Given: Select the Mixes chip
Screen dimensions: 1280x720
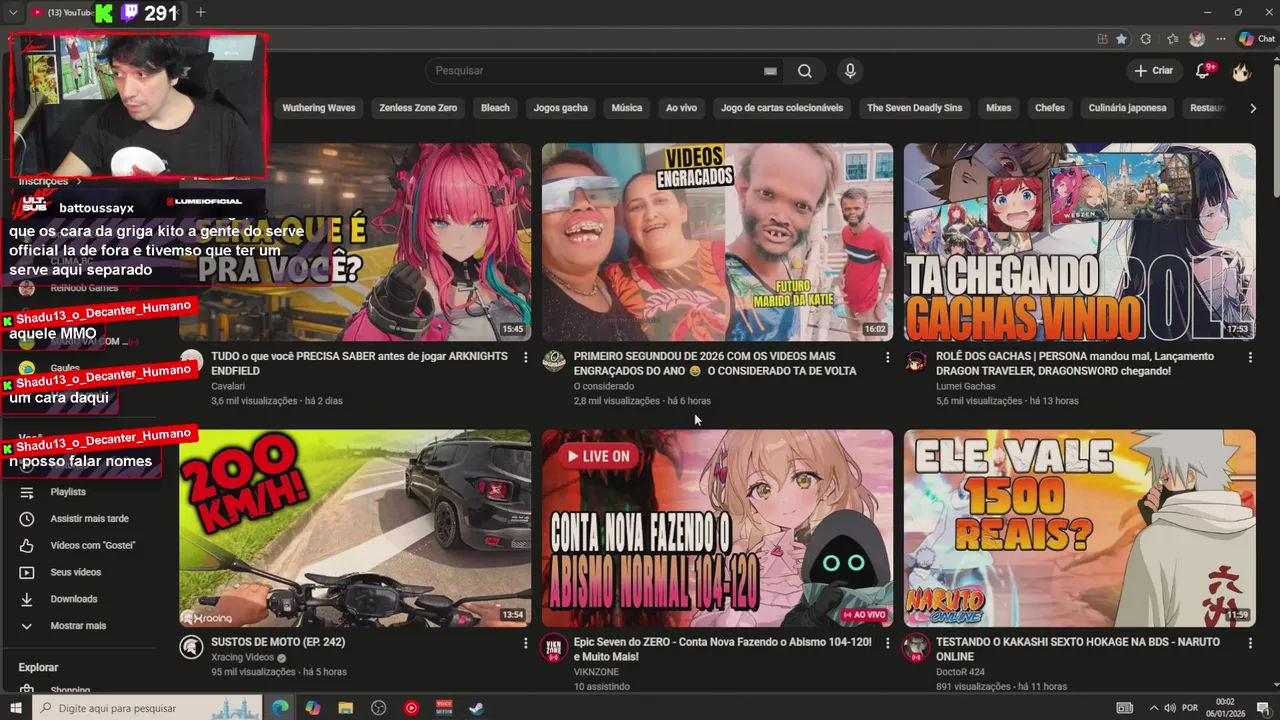Looking at the screenshot, I should coord(998,108).
